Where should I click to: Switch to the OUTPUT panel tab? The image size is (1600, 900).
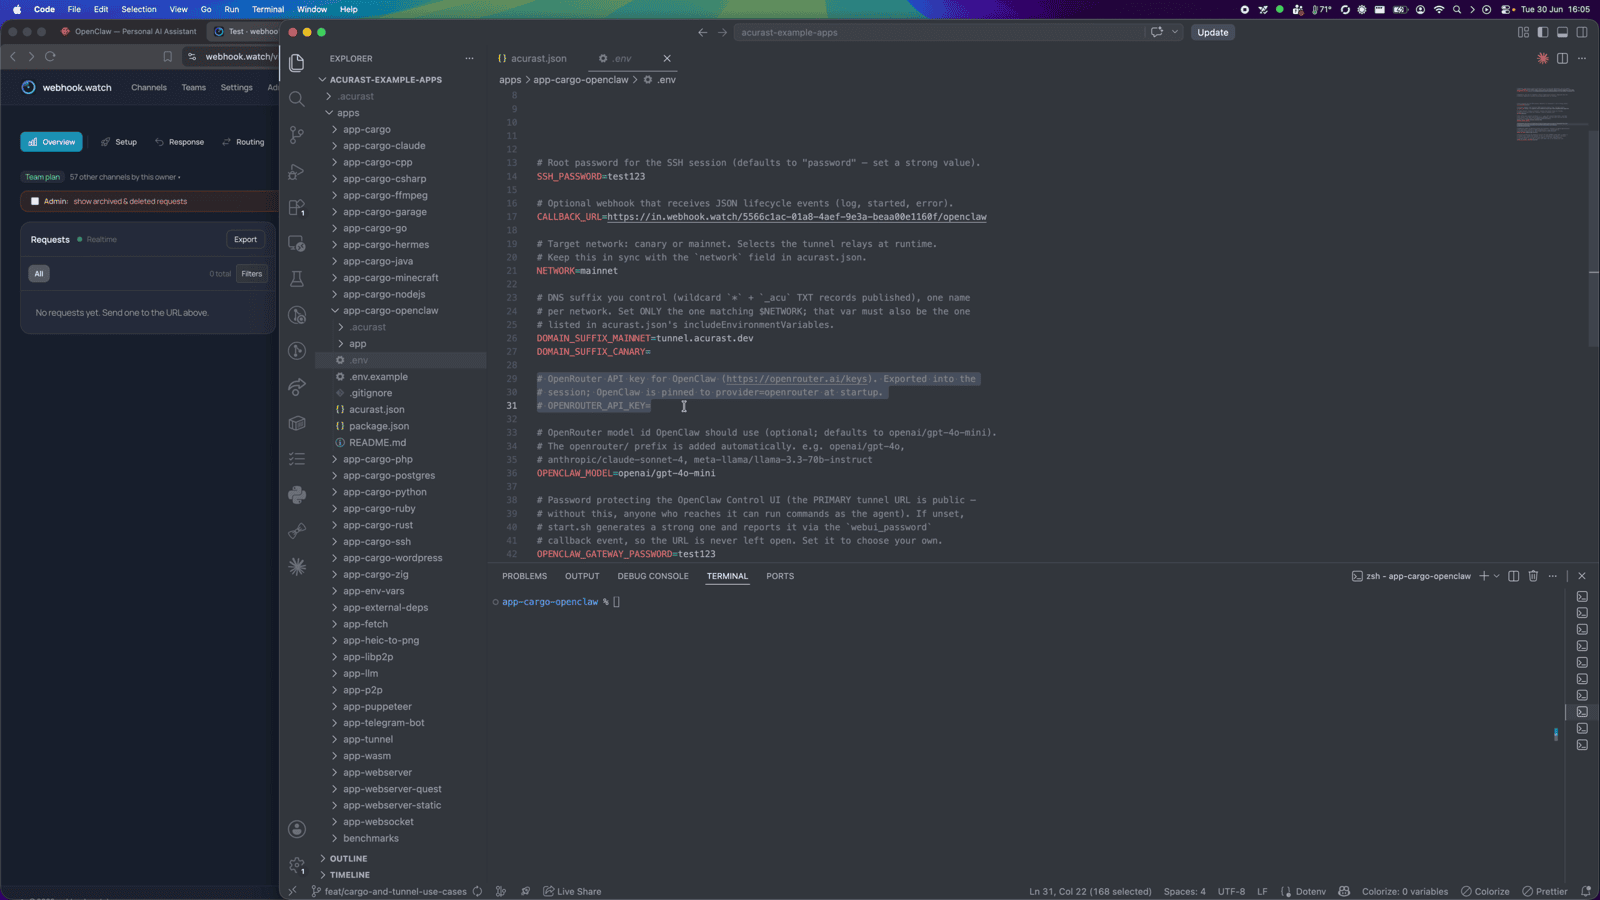pyautogui.click(x=582, y=576)
